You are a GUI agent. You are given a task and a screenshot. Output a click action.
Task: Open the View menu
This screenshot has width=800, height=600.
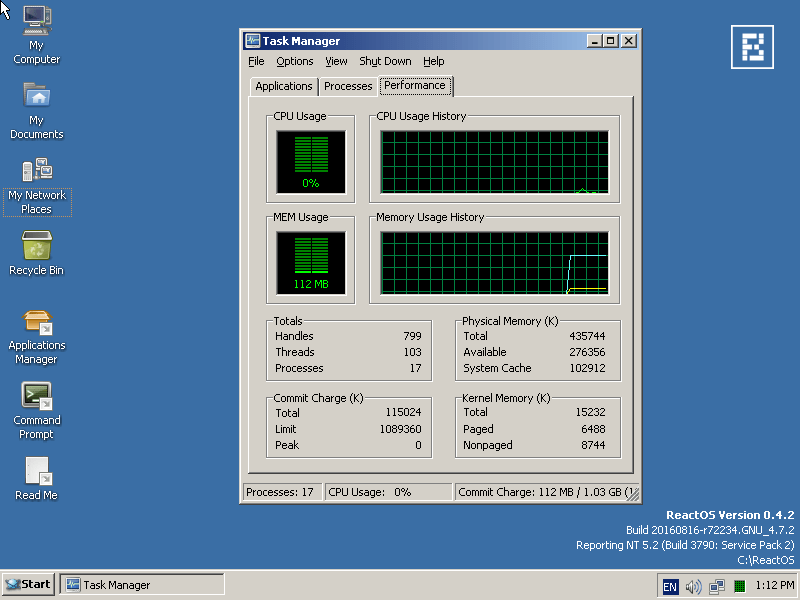point(336,61)
